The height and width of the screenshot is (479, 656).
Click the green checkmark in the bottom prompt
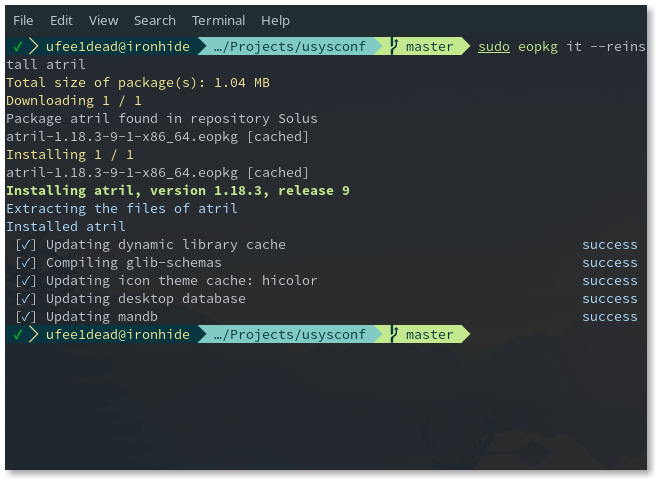point(18,335)
